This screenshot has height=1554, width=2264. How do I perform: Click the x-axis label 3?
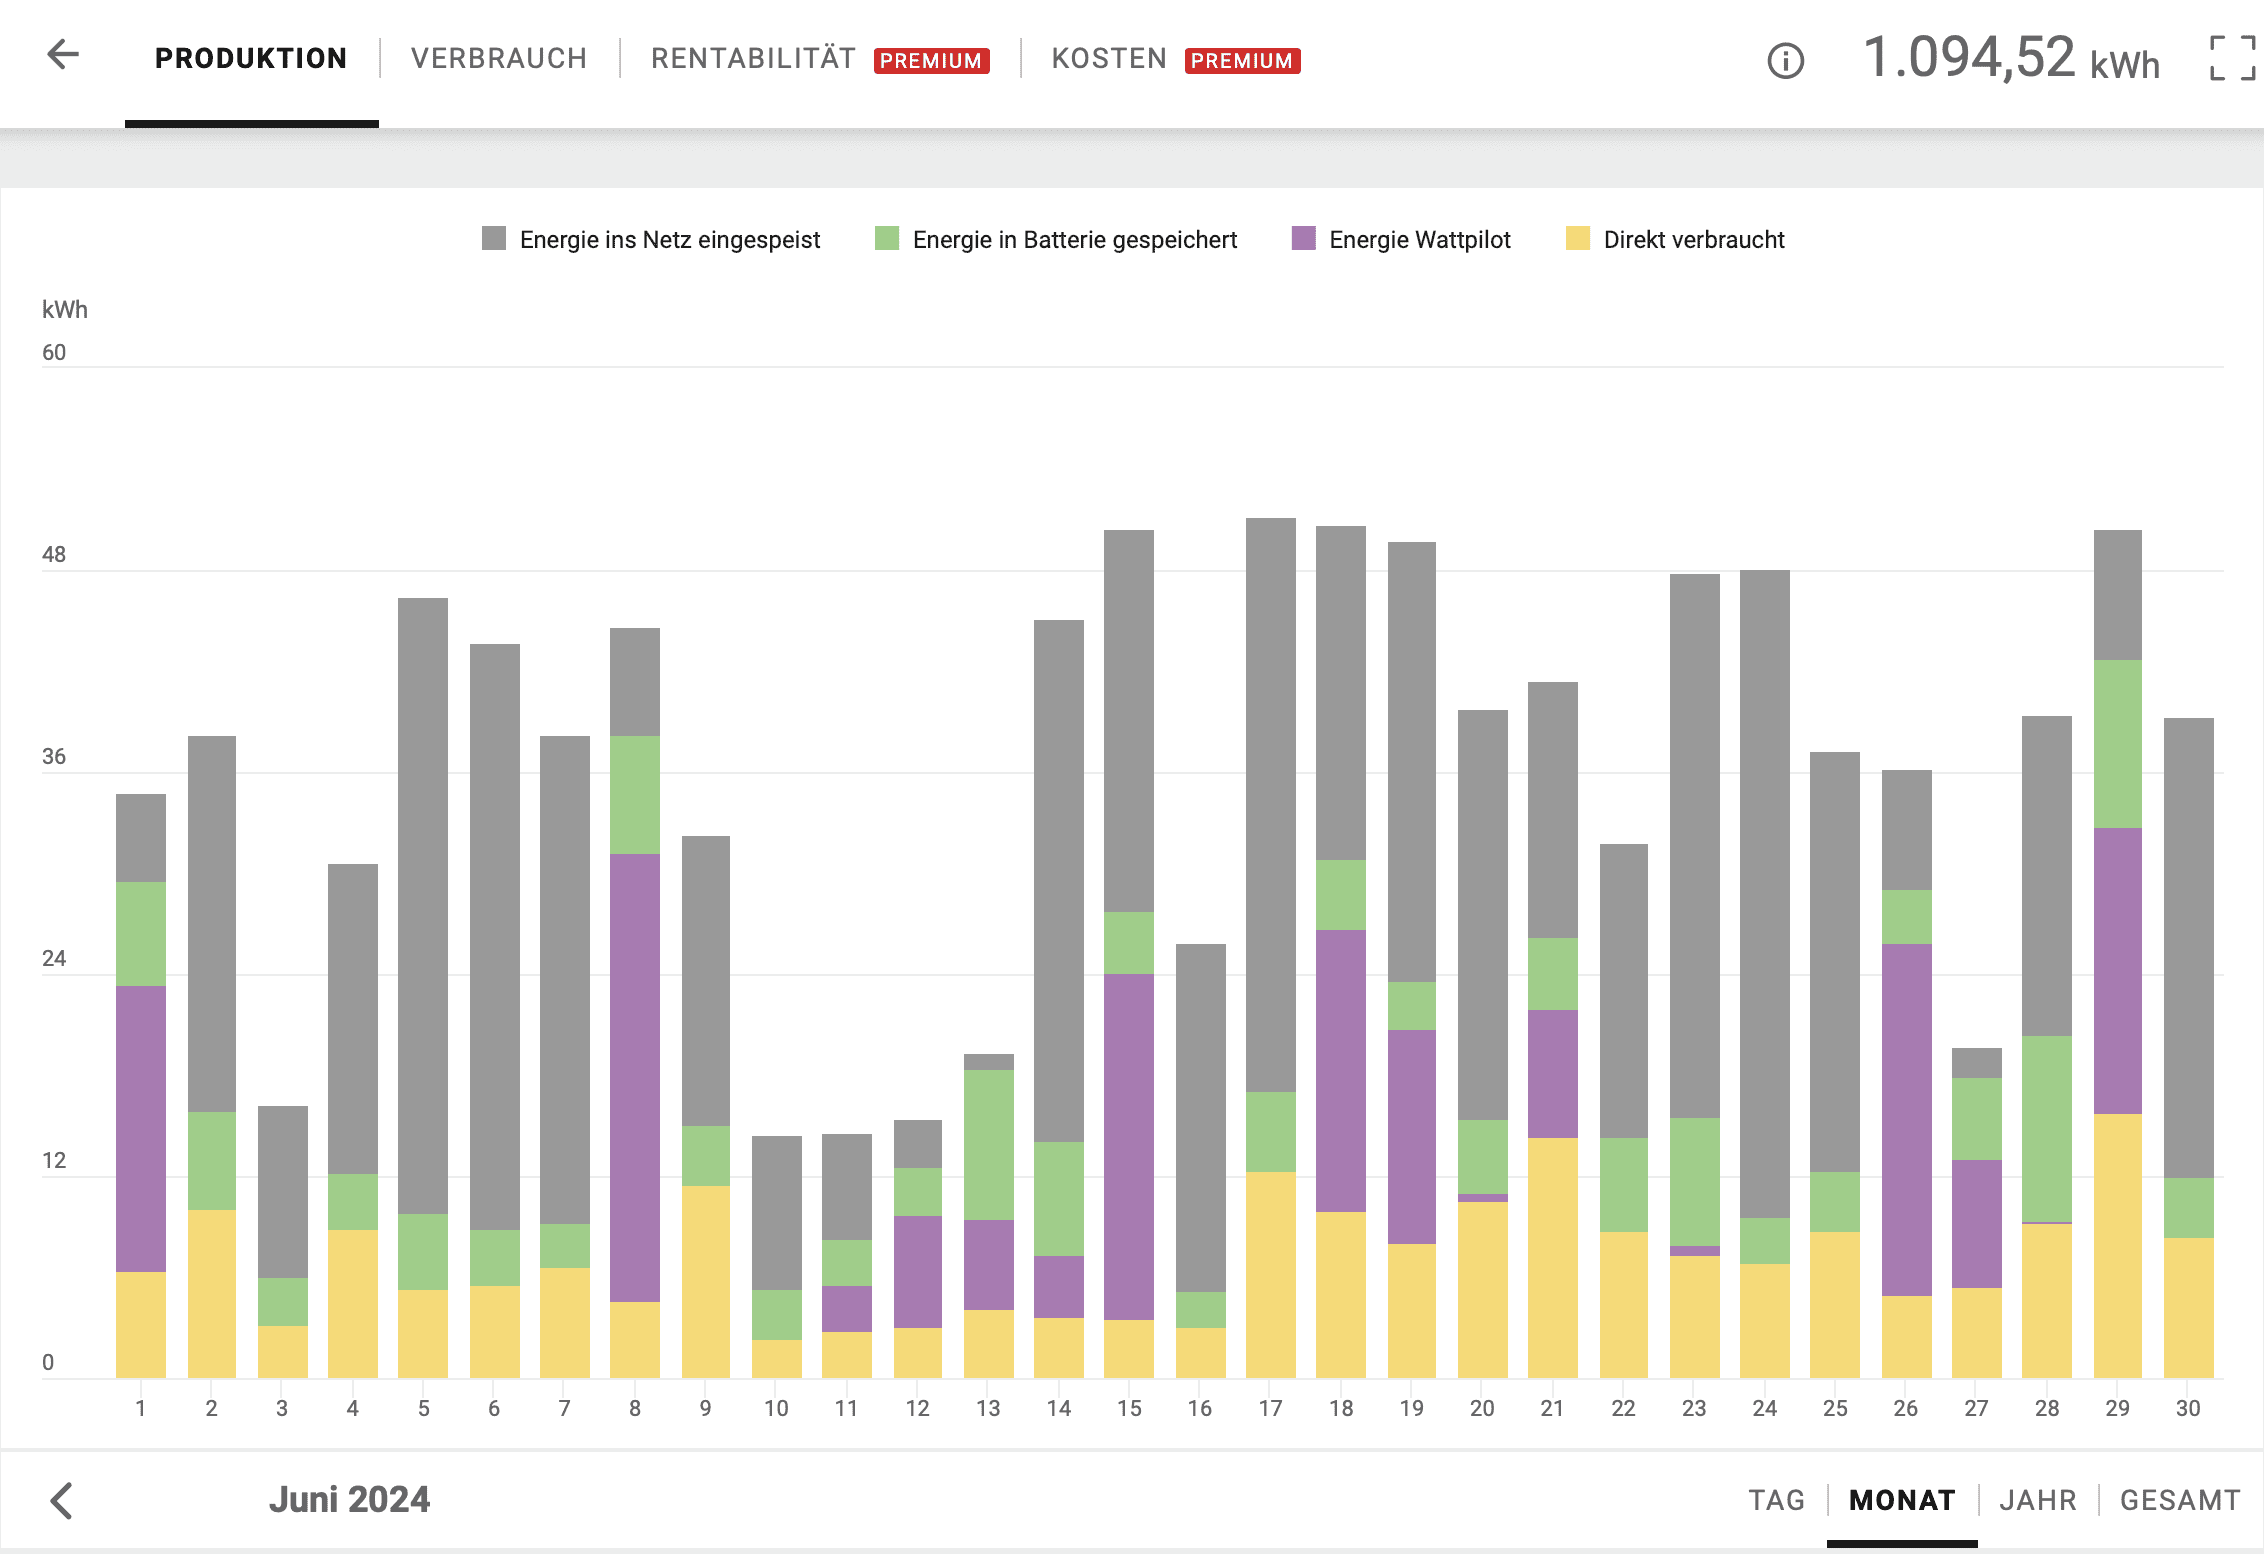[282, 1408]
